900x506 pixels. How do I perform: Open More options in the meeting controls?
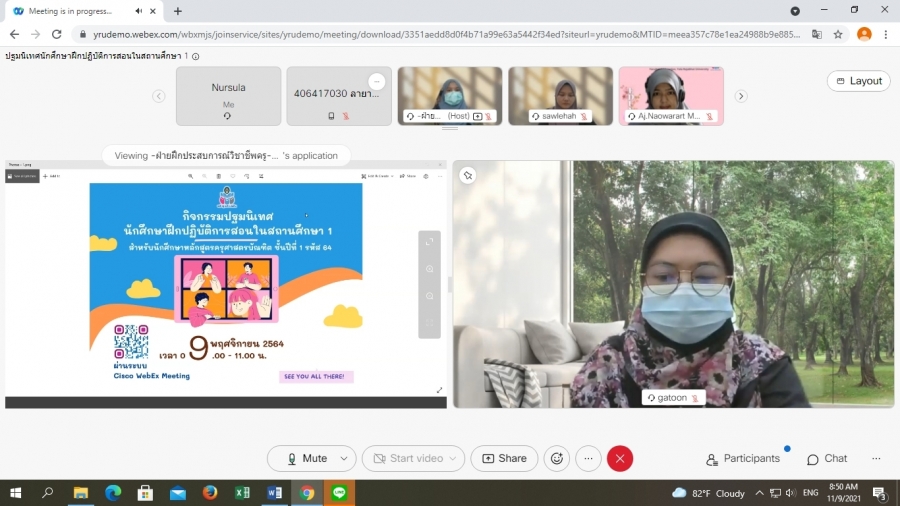coord(588,458)
